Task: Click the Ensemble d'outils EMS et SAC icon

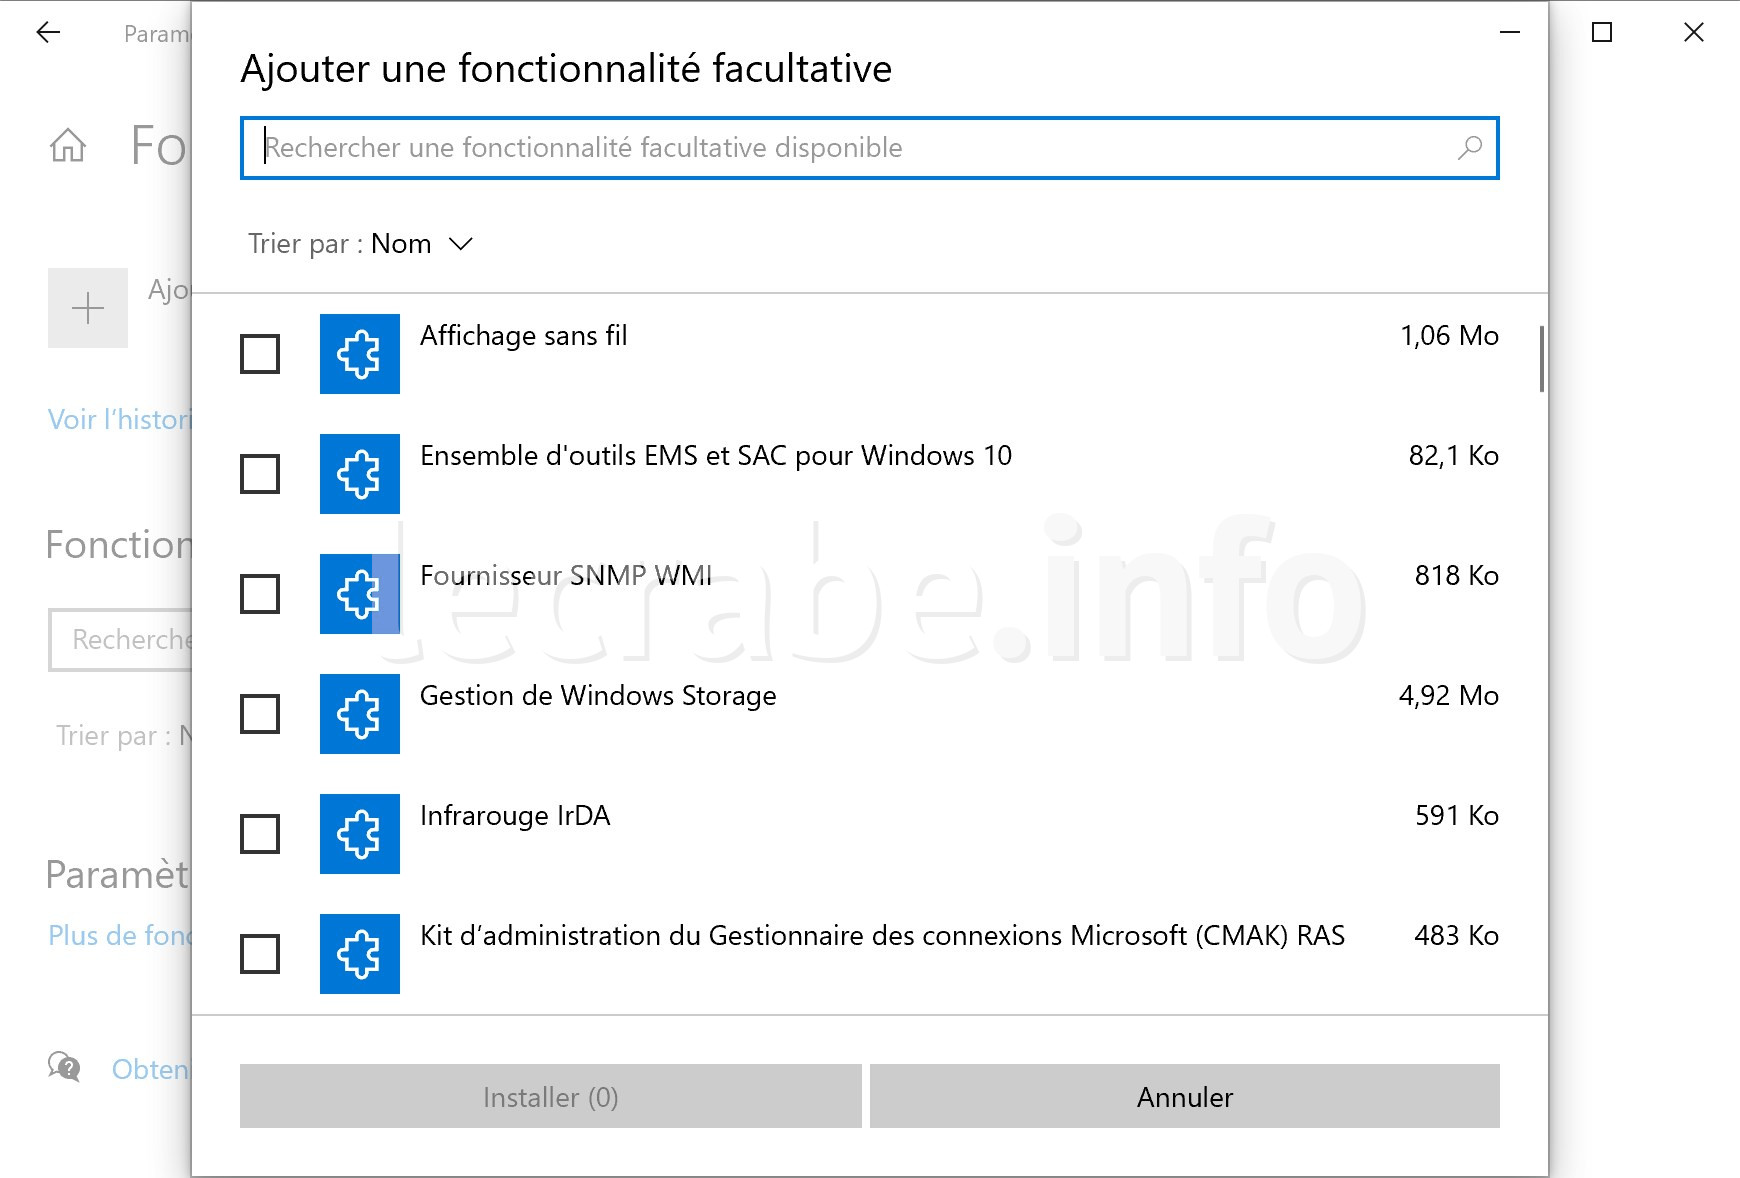Action: pos(360,474)
